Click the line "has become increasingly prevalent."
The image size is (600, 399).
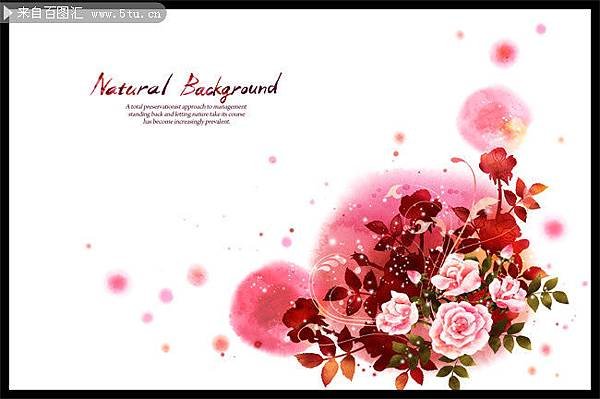tap(187, 122)
